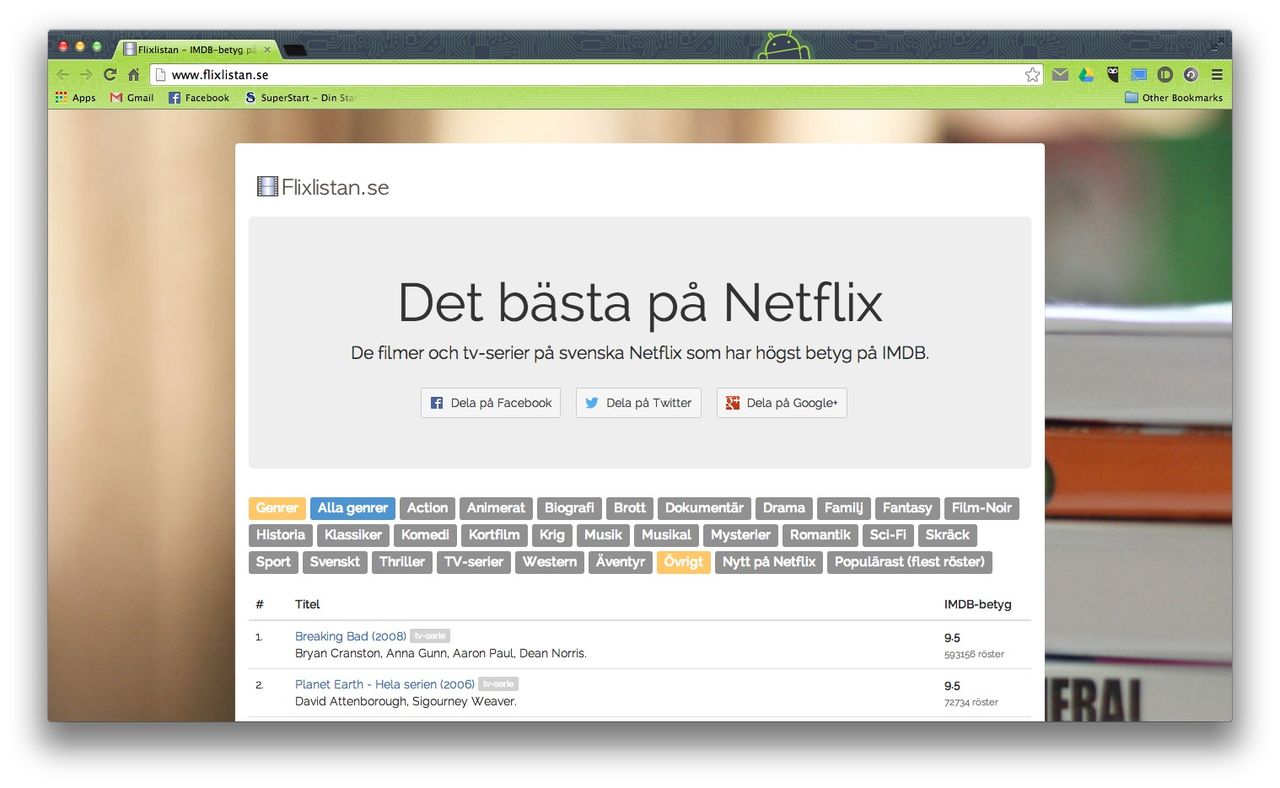This screenshot has height=788, width=1280.
Task: Go forward with the browser forward arrow
Action: pyautogui.click(x=86, y=74)
